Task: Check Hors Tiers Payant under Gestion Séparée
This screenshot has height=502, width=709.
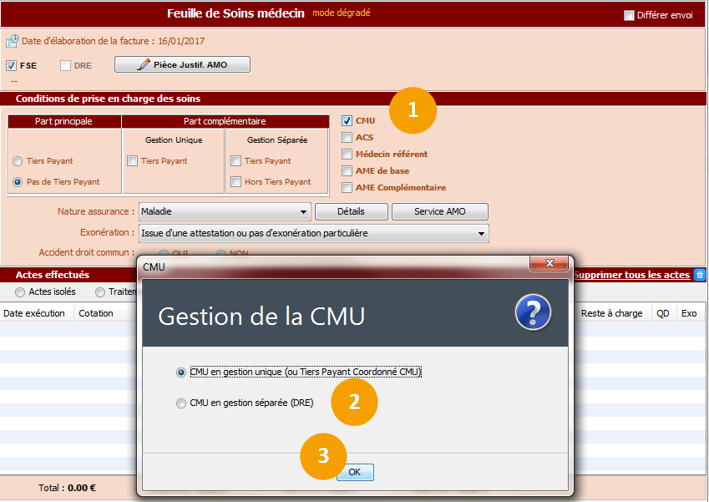Action: coord(236,182)
